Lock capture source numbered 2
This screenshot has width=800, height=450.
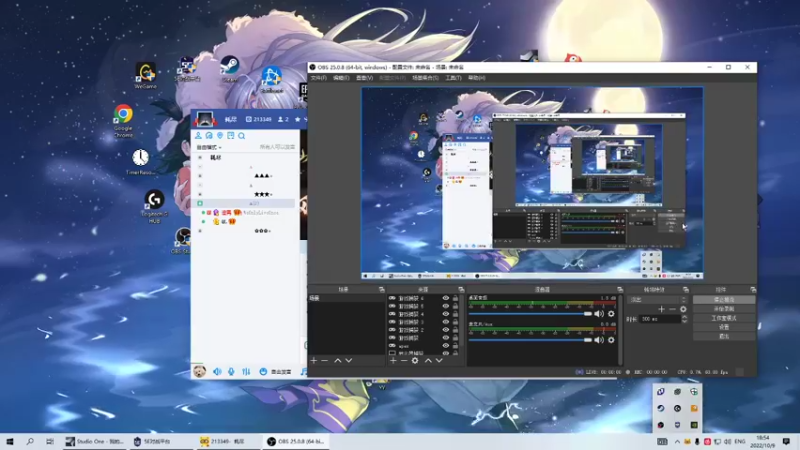(x=455, y=330)
